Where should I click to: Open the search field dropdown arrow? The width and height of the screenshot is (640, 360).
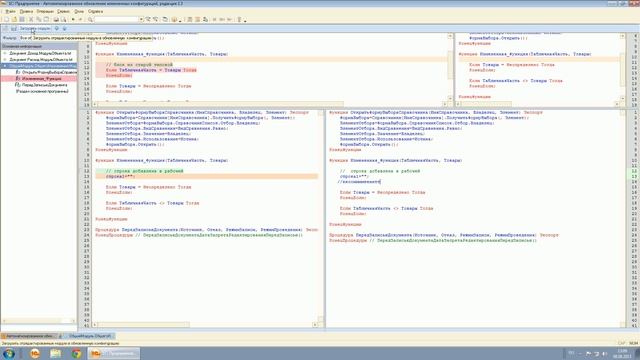coord(141,19)
